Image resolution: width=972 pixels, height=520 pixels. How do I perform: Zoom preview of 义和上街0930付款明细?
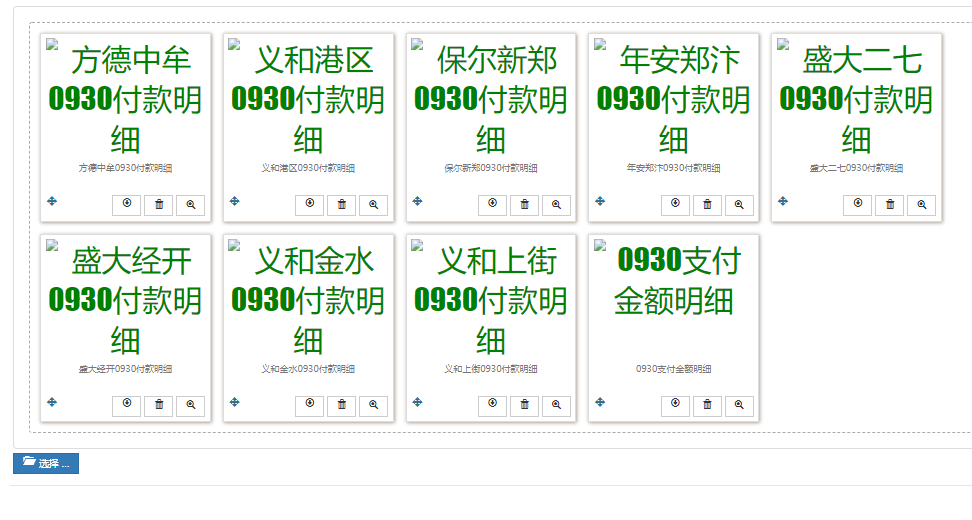[x=557, y=406]
